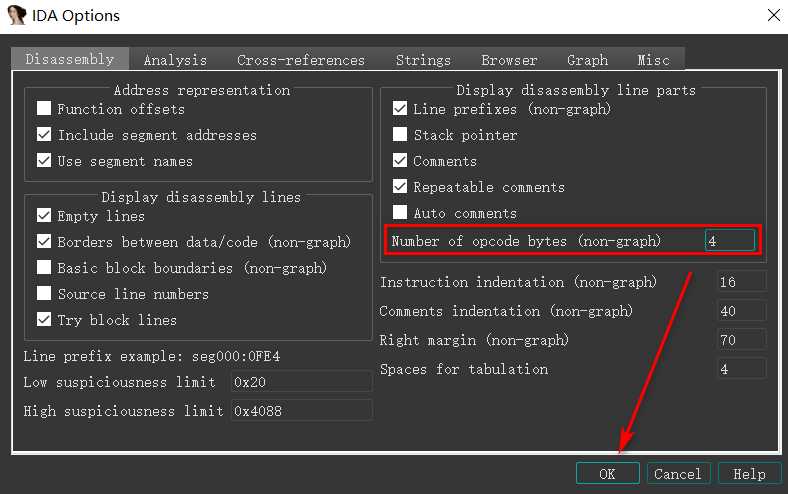Click the Right margin input field

(x=741, y=340)
